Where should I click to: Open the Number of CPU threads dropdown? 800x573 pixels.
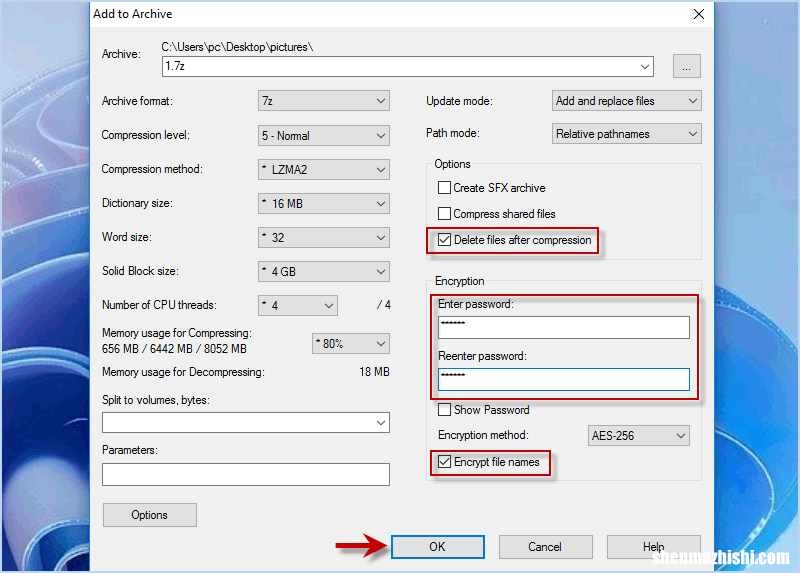tap(298, 305)
